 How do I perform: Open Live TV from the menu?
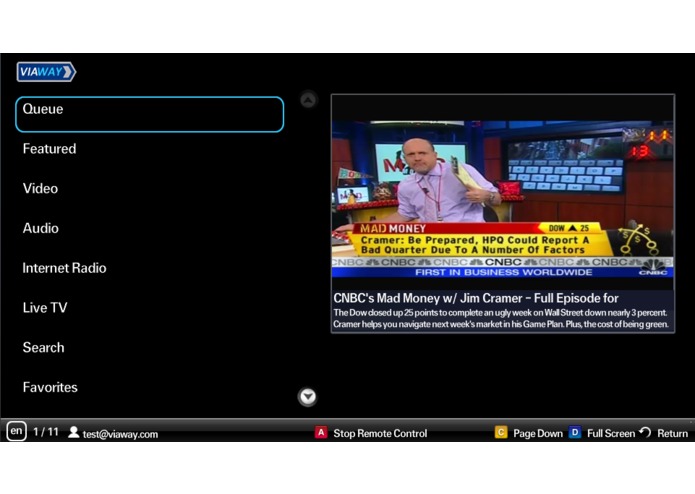tap(45, 308)
